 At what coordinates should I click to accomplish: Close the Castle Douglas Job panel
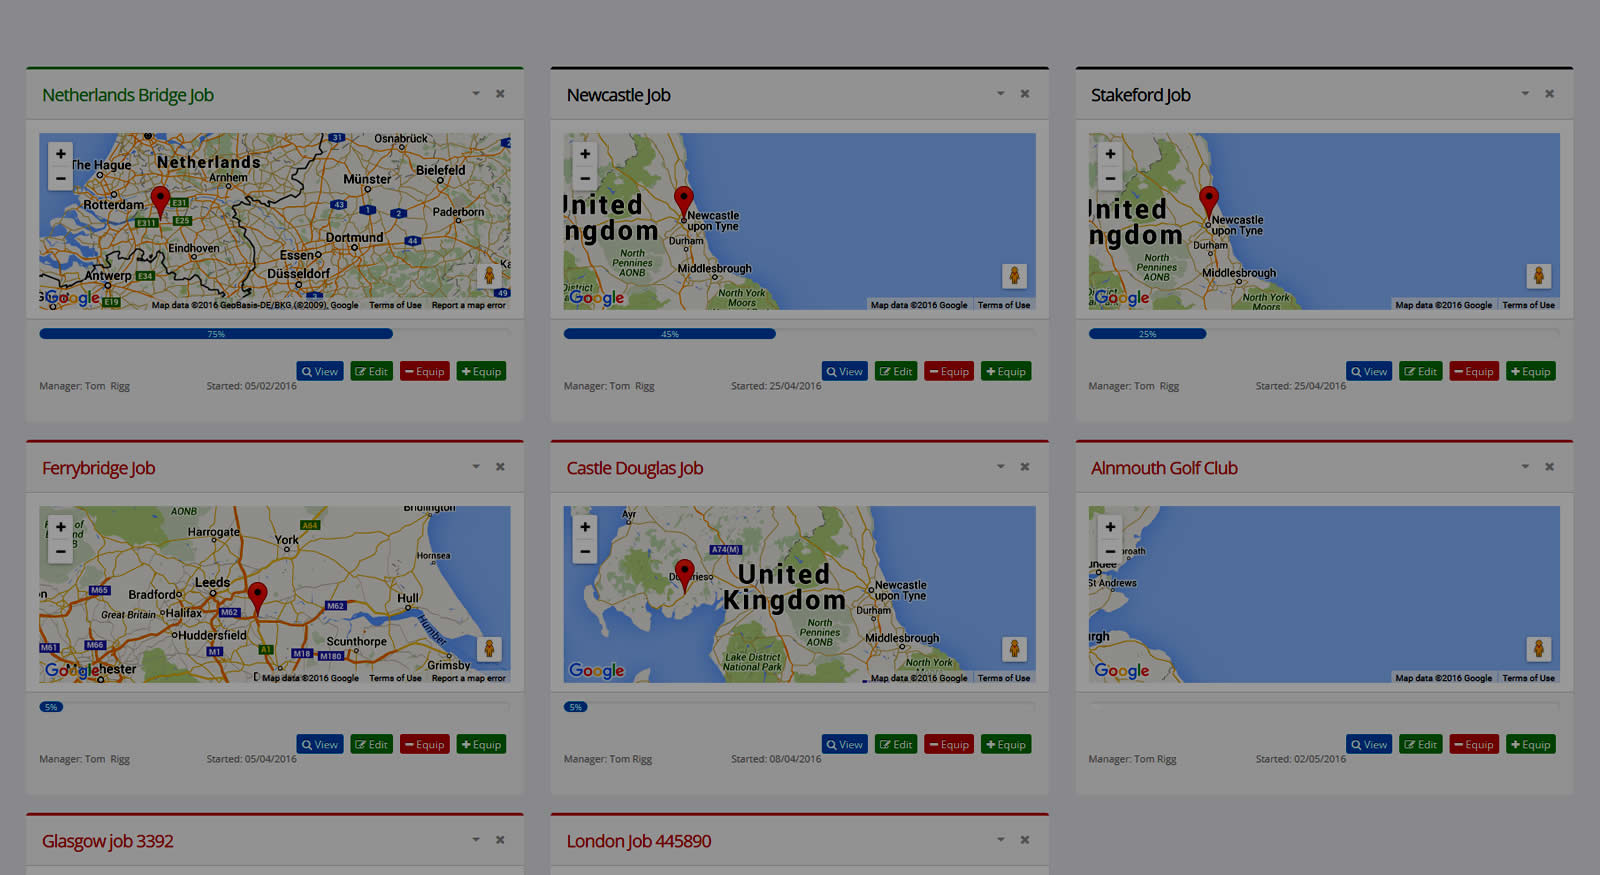(x=1025, y=467)
